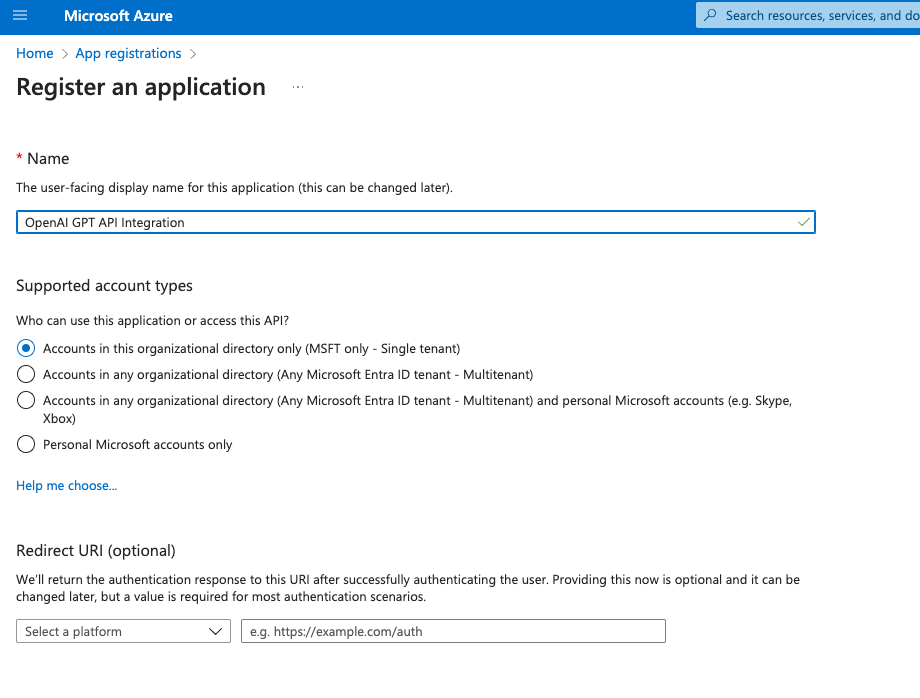Focus the redirect URI example input
The height and width of the screenshot is (698, 920).
click(x=452, y=631)
